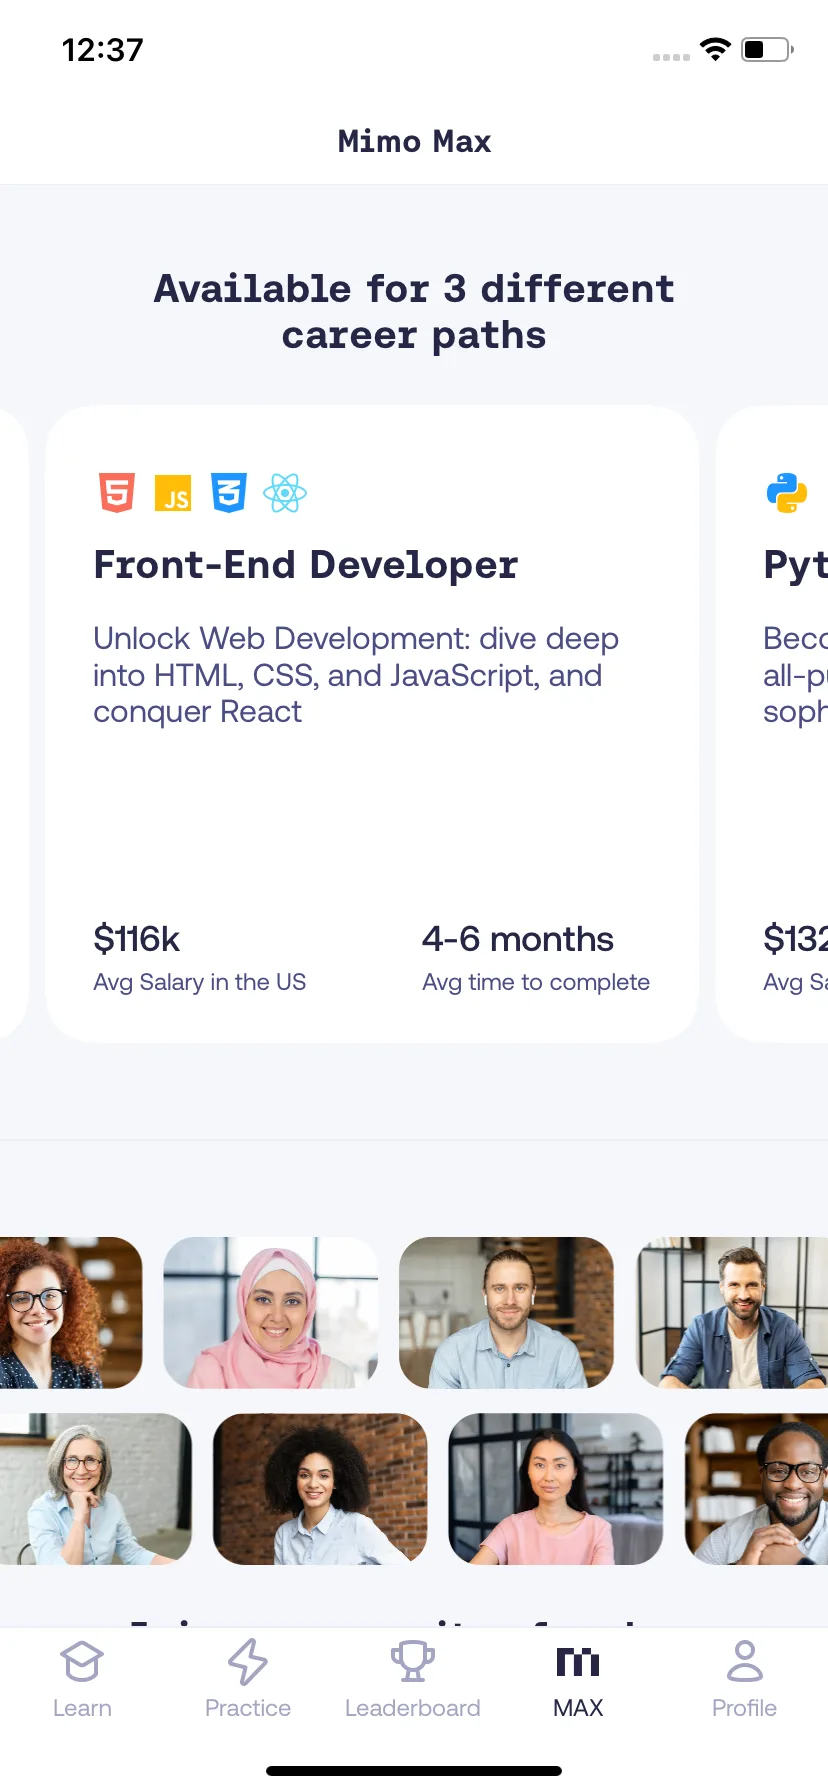Tap the 'Unlock Web Development' description text
The image size is (828, 1792).
(x=356, y=675)
